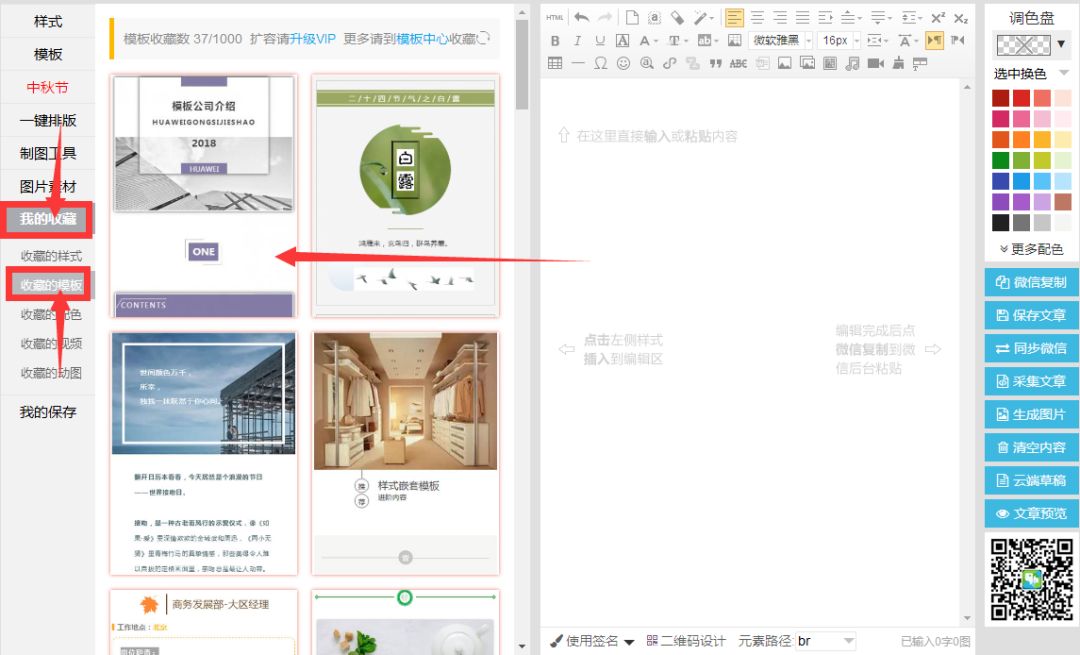Click the 微信复制 button
This screenshot has width=1080, height=655.
coord(1031,282)
